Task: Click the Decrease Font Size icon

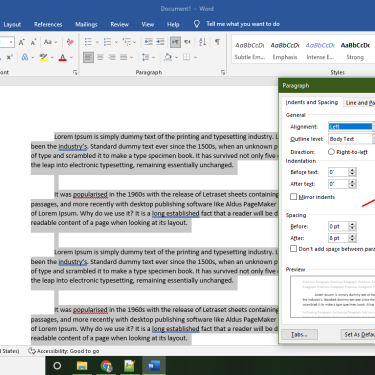Action: (x=33, y=42)
